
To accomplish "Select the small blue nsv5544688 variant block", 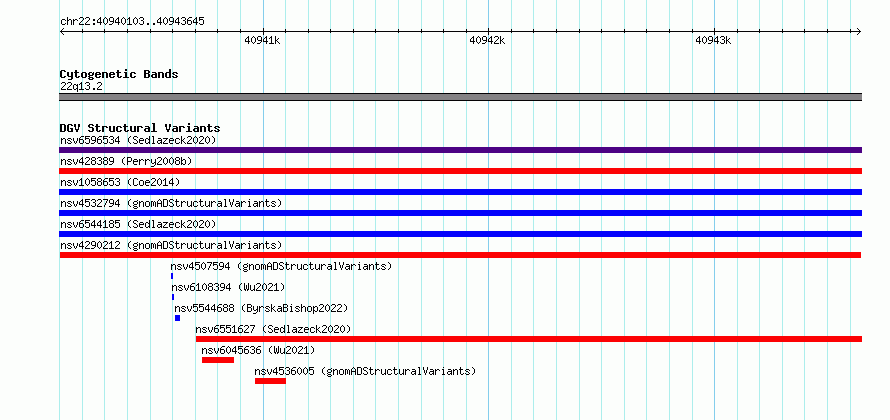I will click(178, 318).
